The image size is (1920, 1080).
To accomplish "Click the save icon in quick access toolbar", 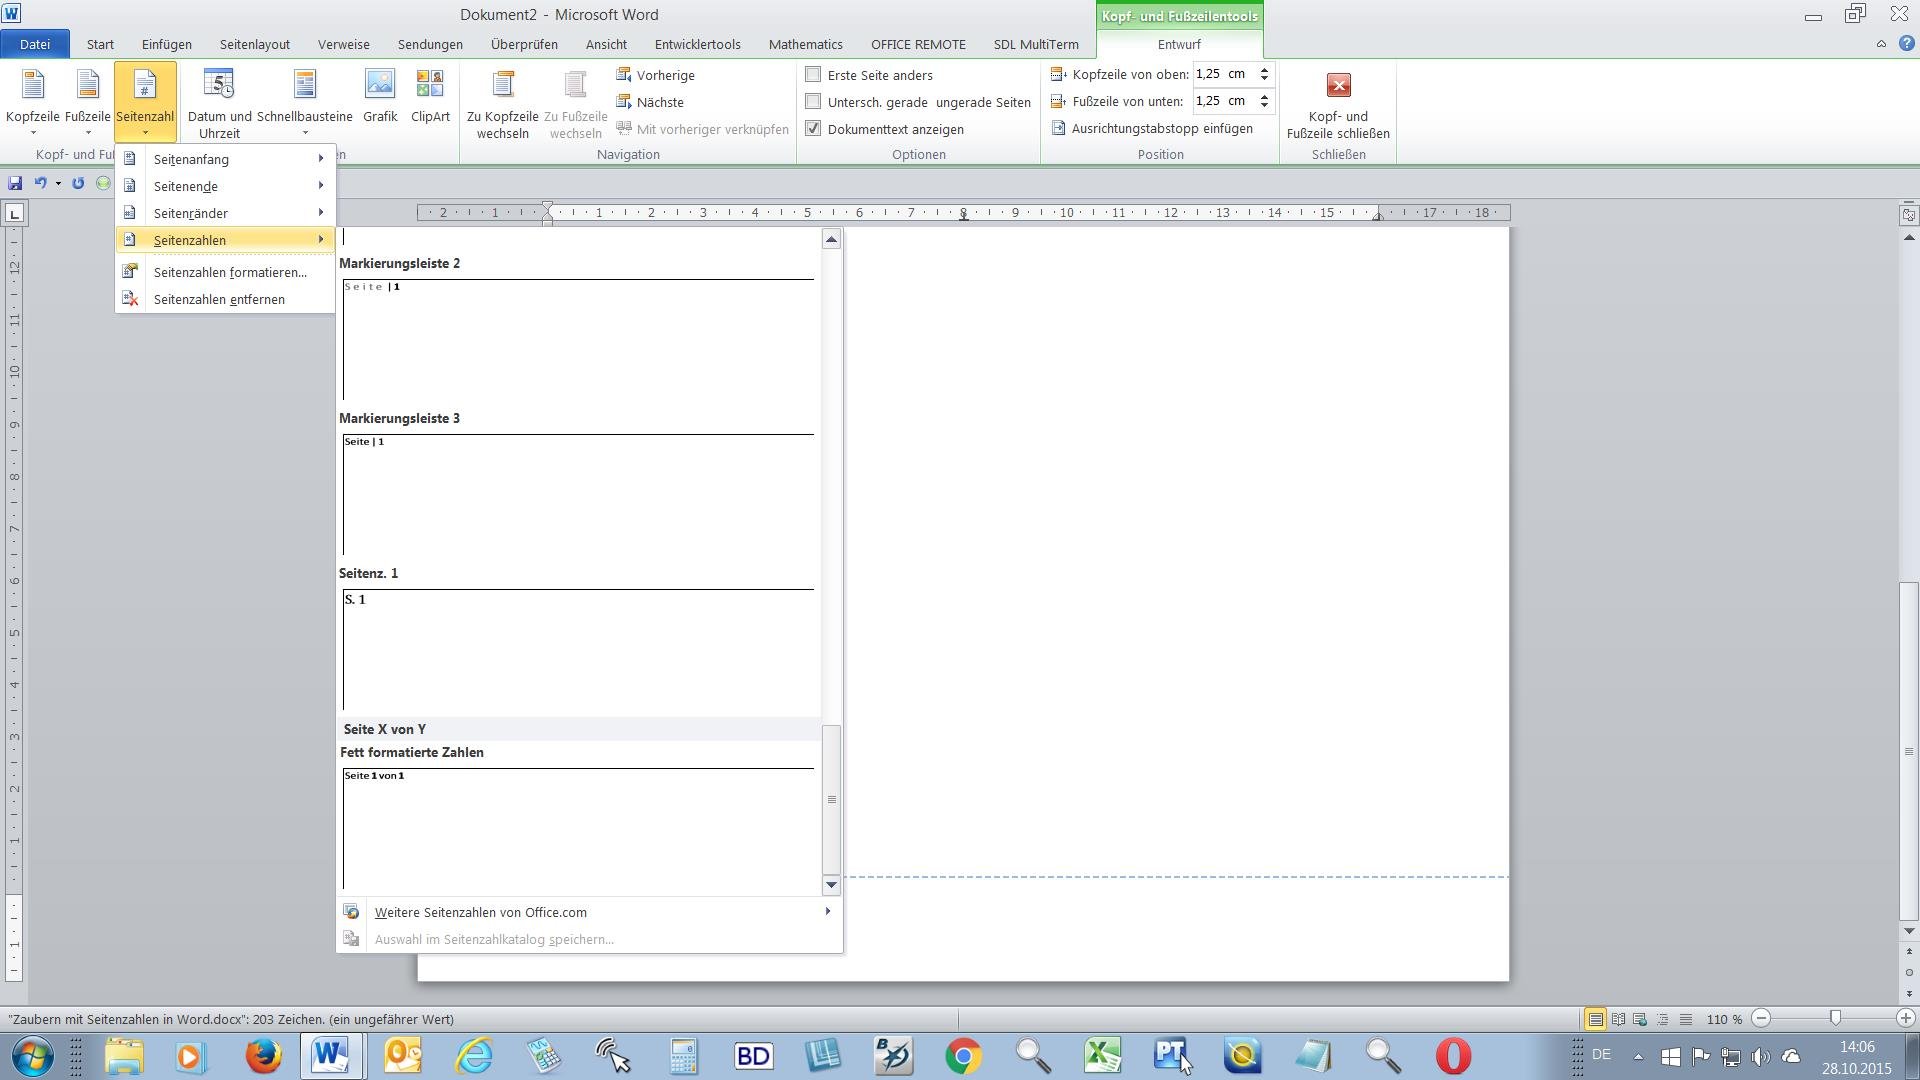I will pos(15,183).
